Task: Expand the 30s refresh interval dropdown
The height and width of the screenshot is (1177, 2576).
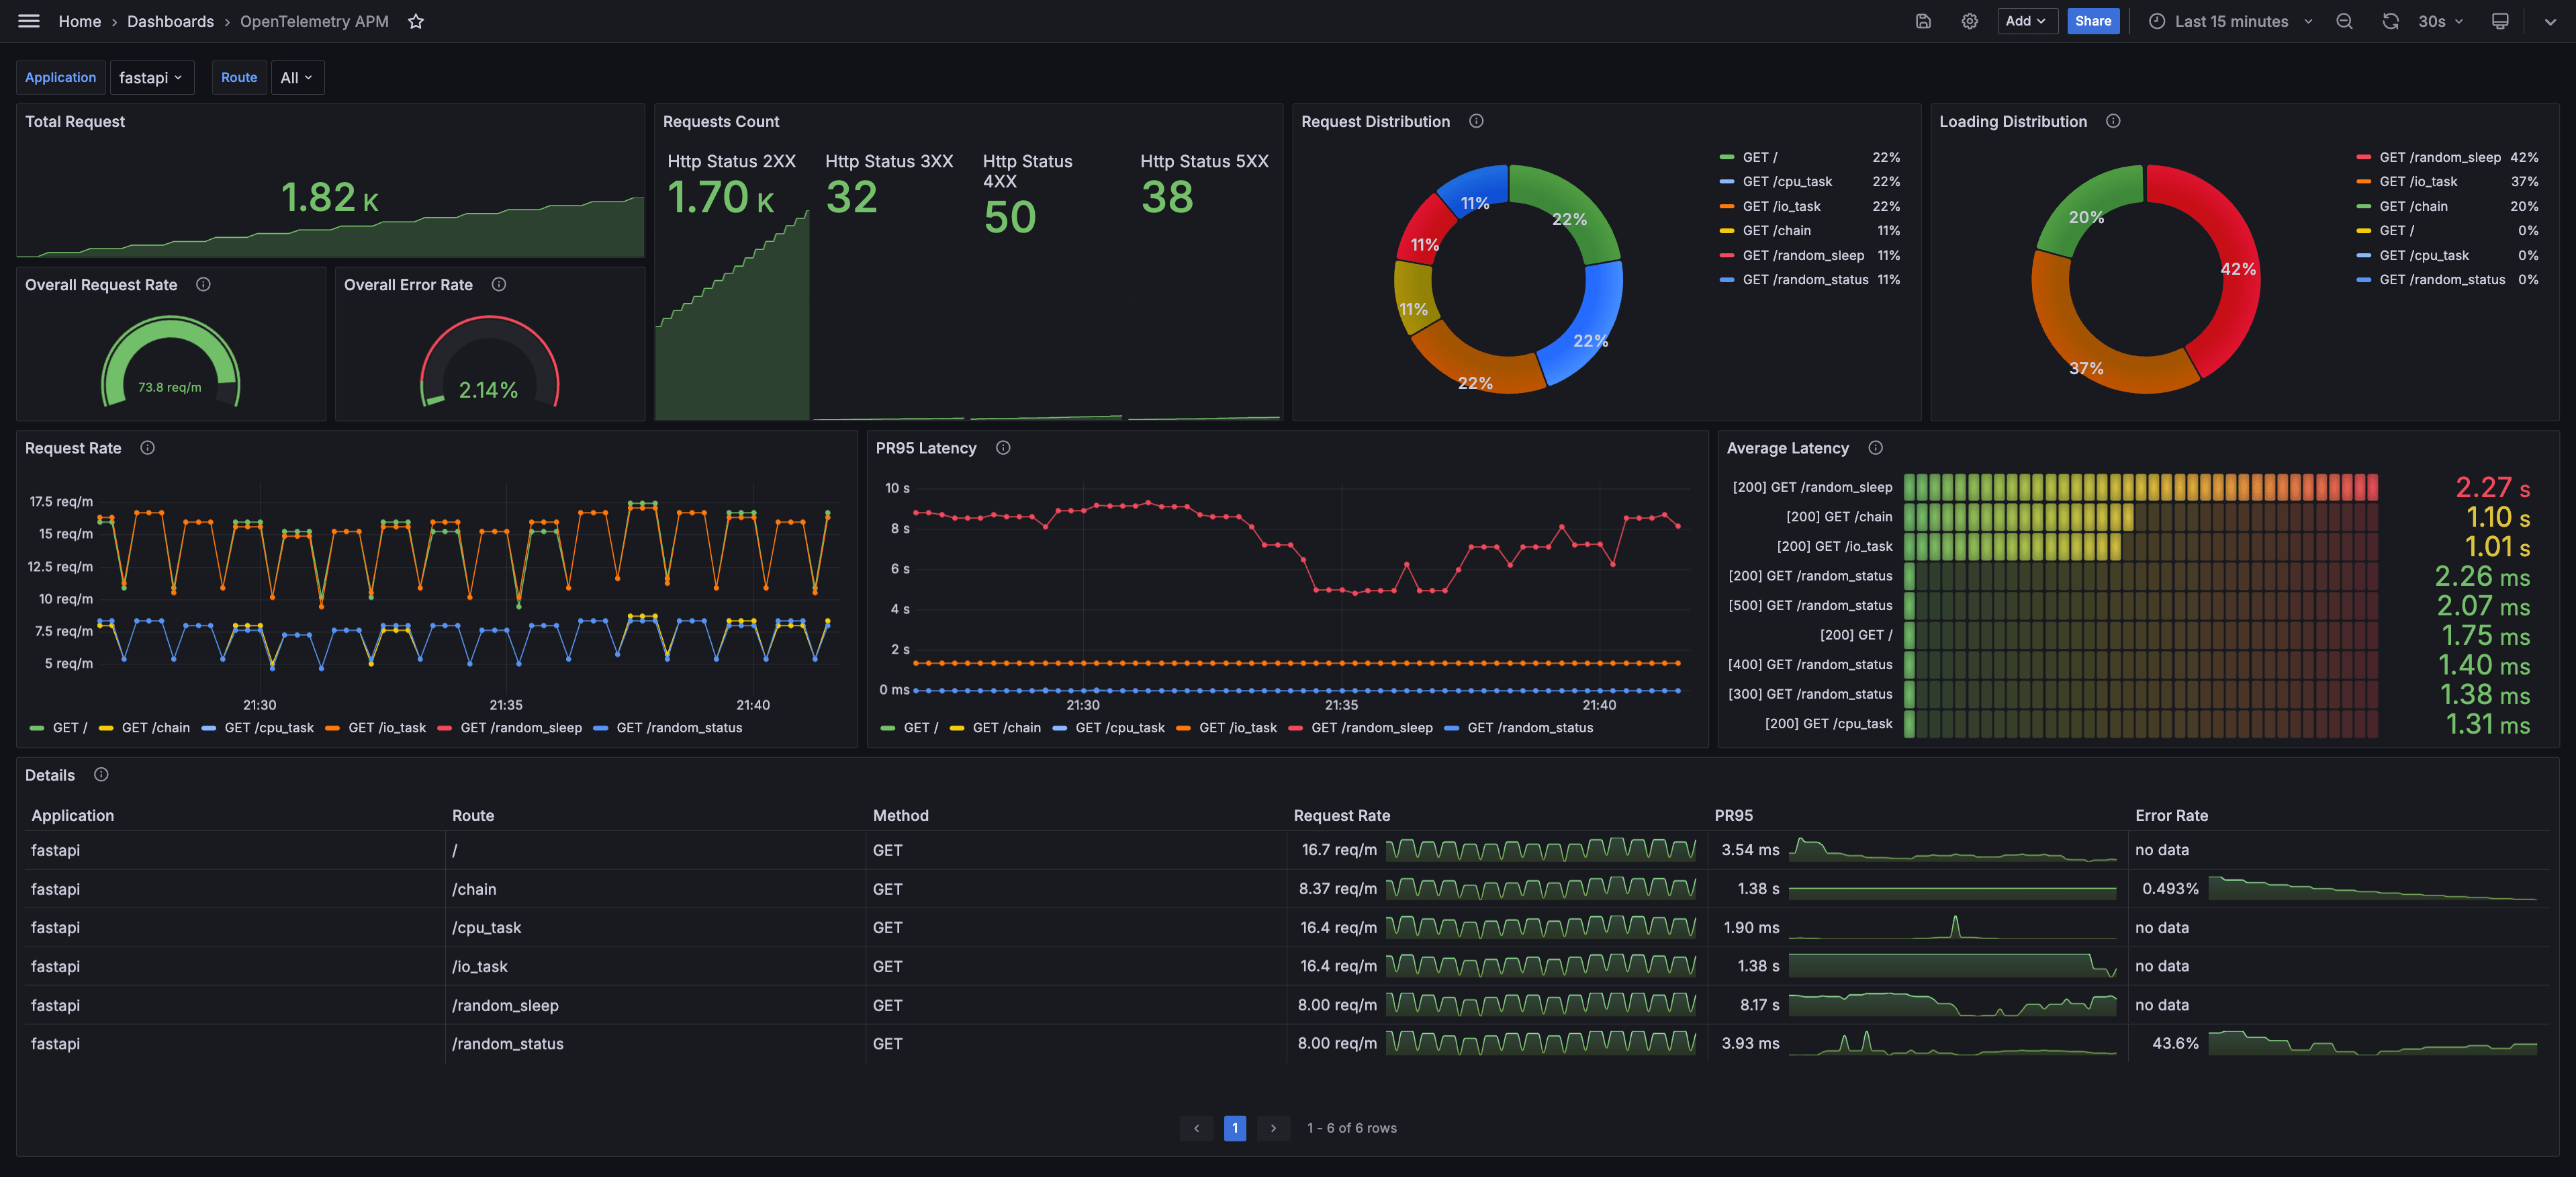Action: pos(2441,21)
